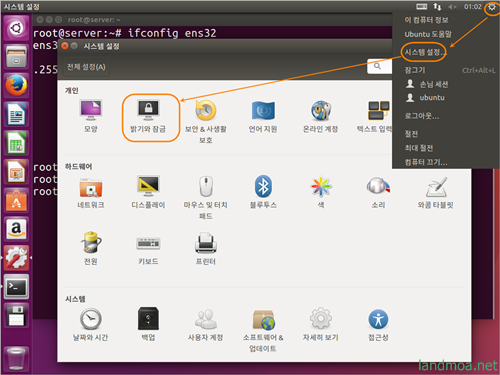The width and height of the screenshot is (500, 375).
Task: Click the network indicator in top bar
Action: pos(437,7)
